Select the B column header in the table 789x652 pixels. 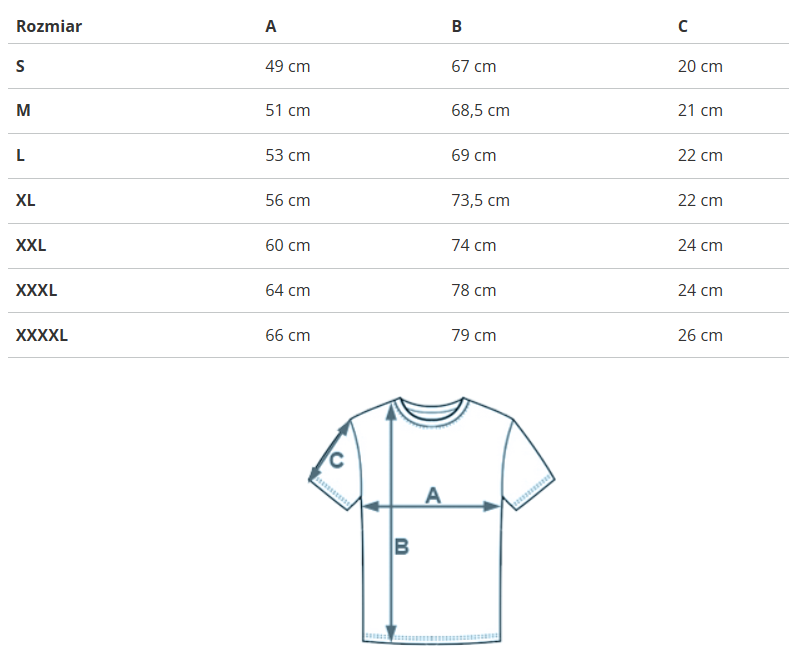pyautogui.click(x=457, y=26)
